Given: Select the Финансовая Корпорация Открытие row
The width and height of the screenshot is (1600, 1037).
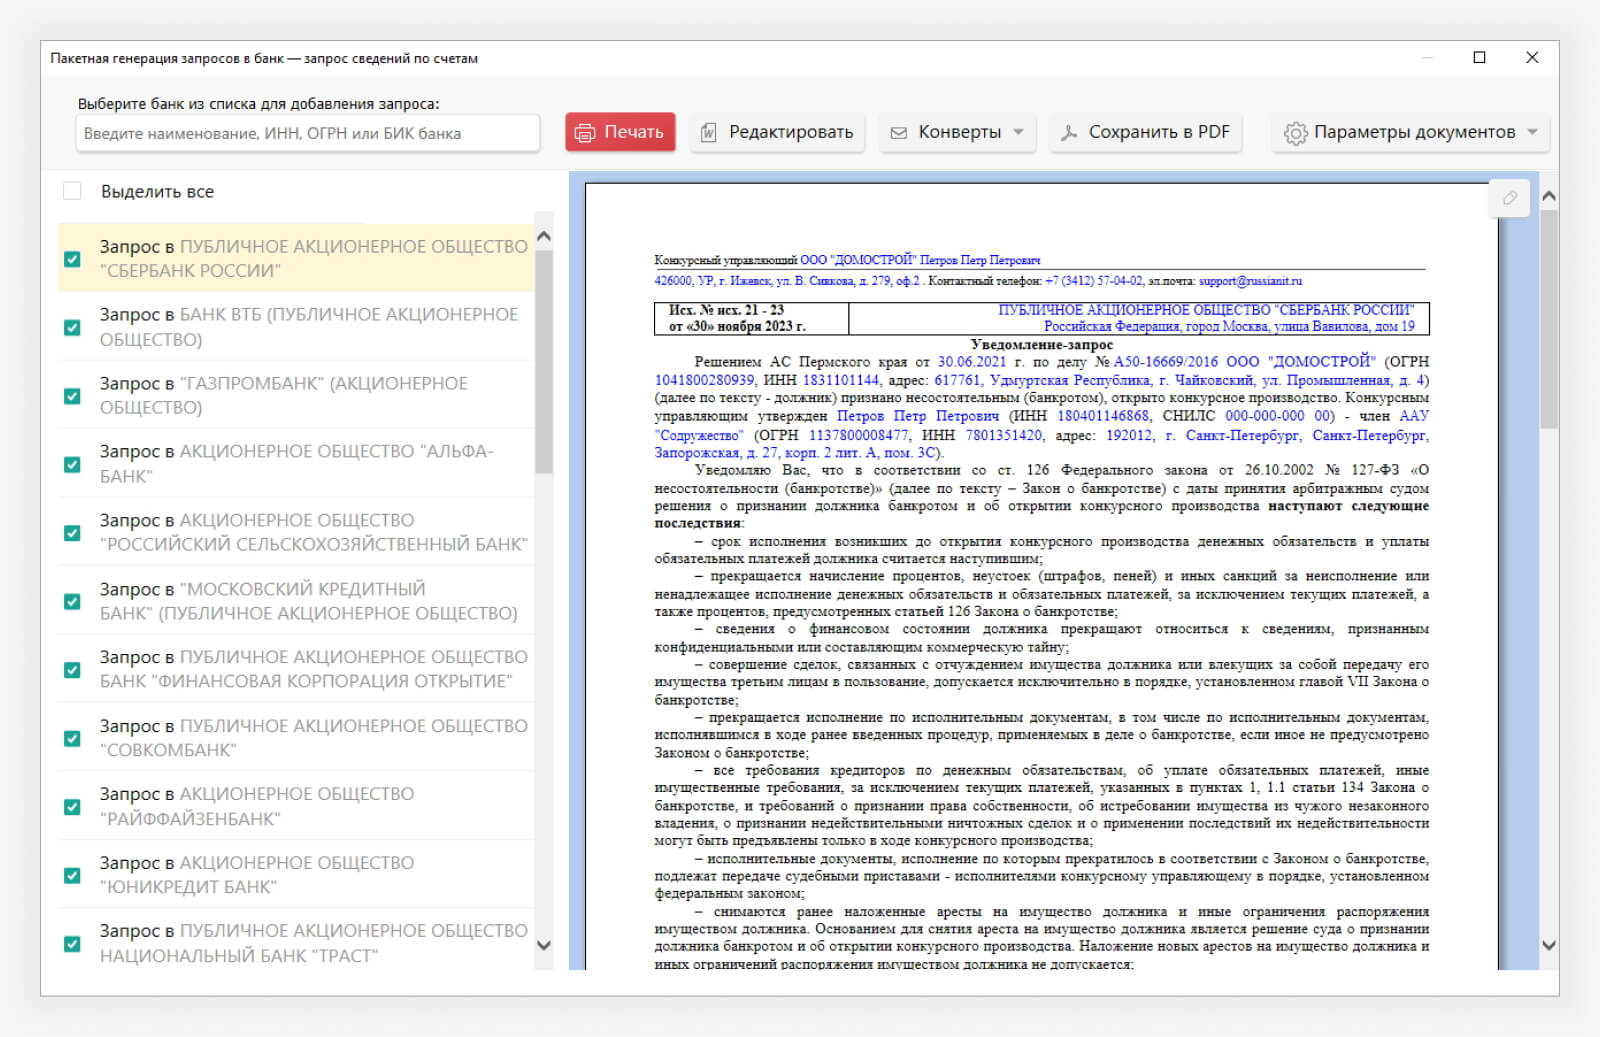Looking at the screenshot, I should (x=296, y=669).
